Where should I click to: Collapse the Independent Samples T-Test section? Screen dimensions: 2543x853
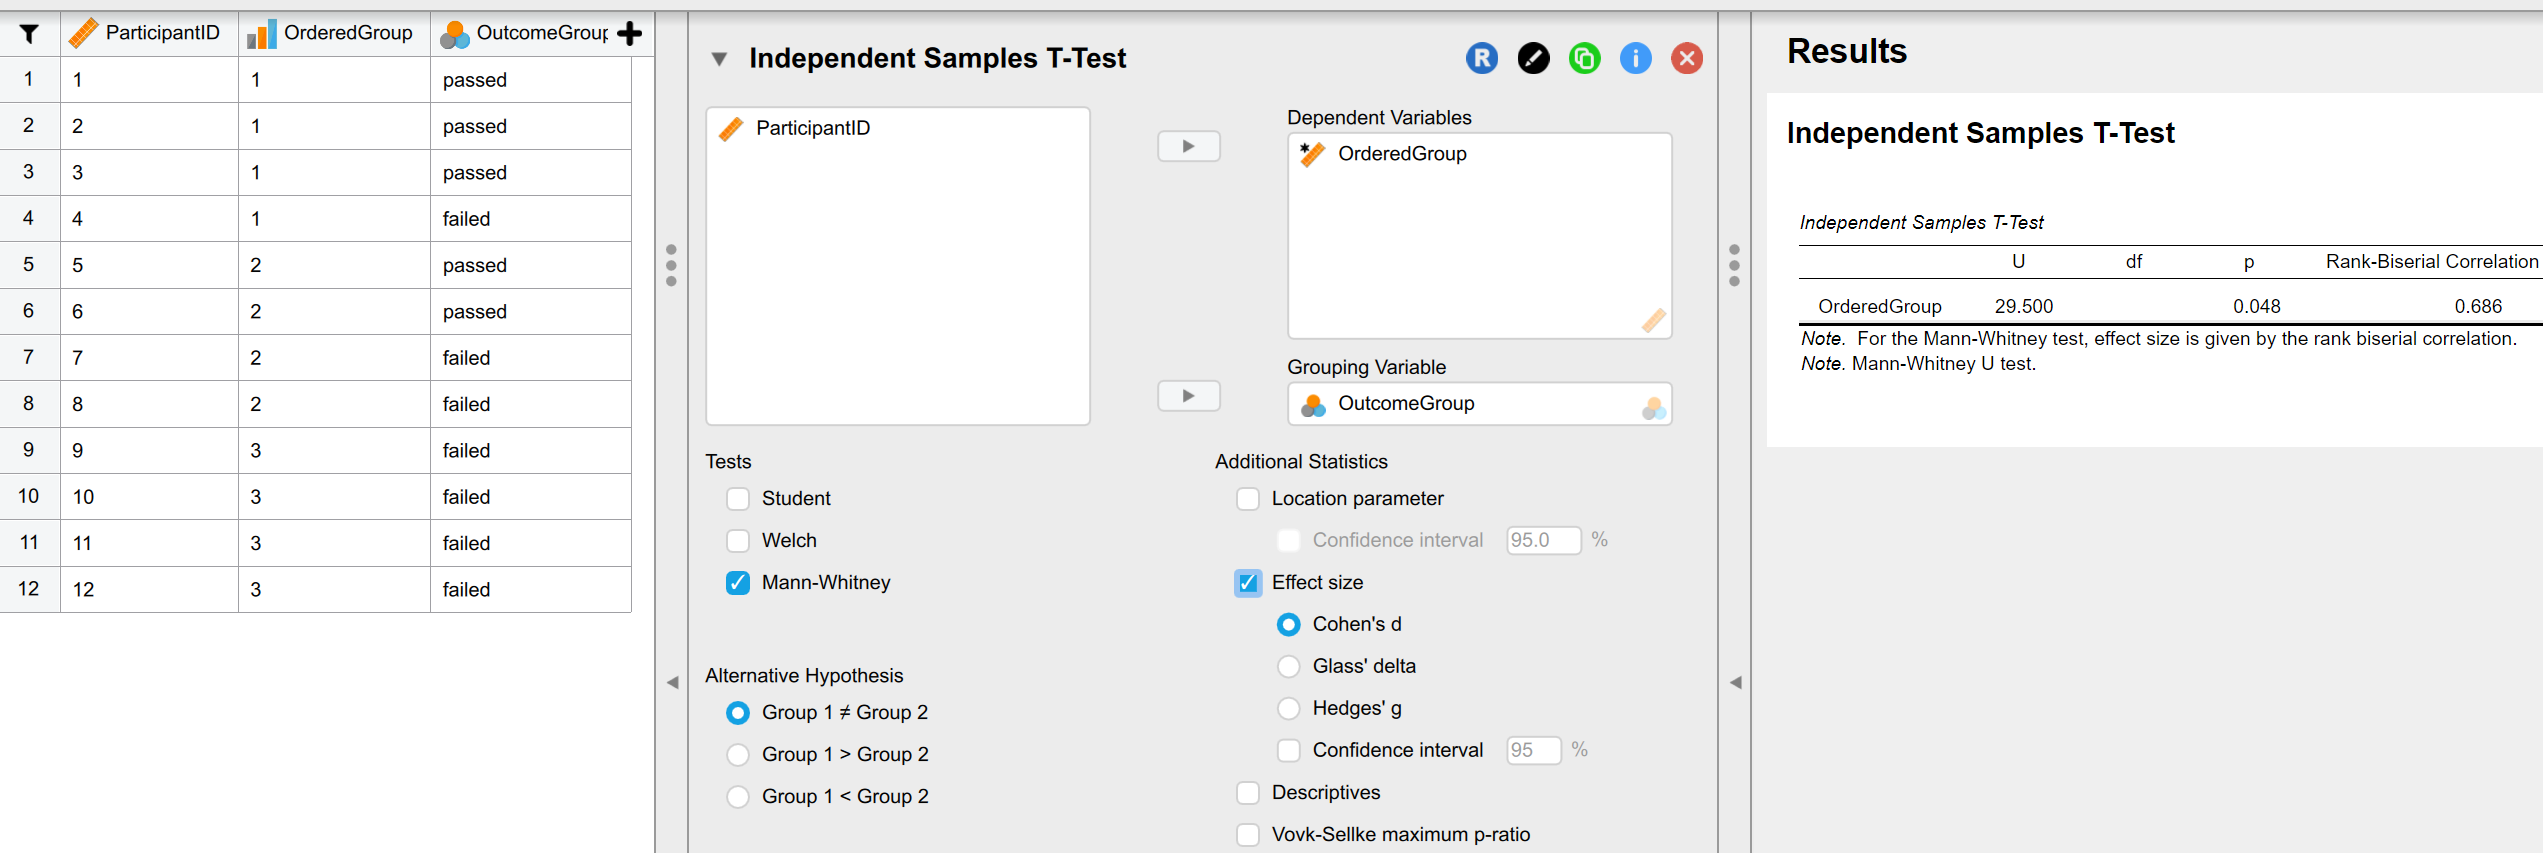tap(719, 59)
